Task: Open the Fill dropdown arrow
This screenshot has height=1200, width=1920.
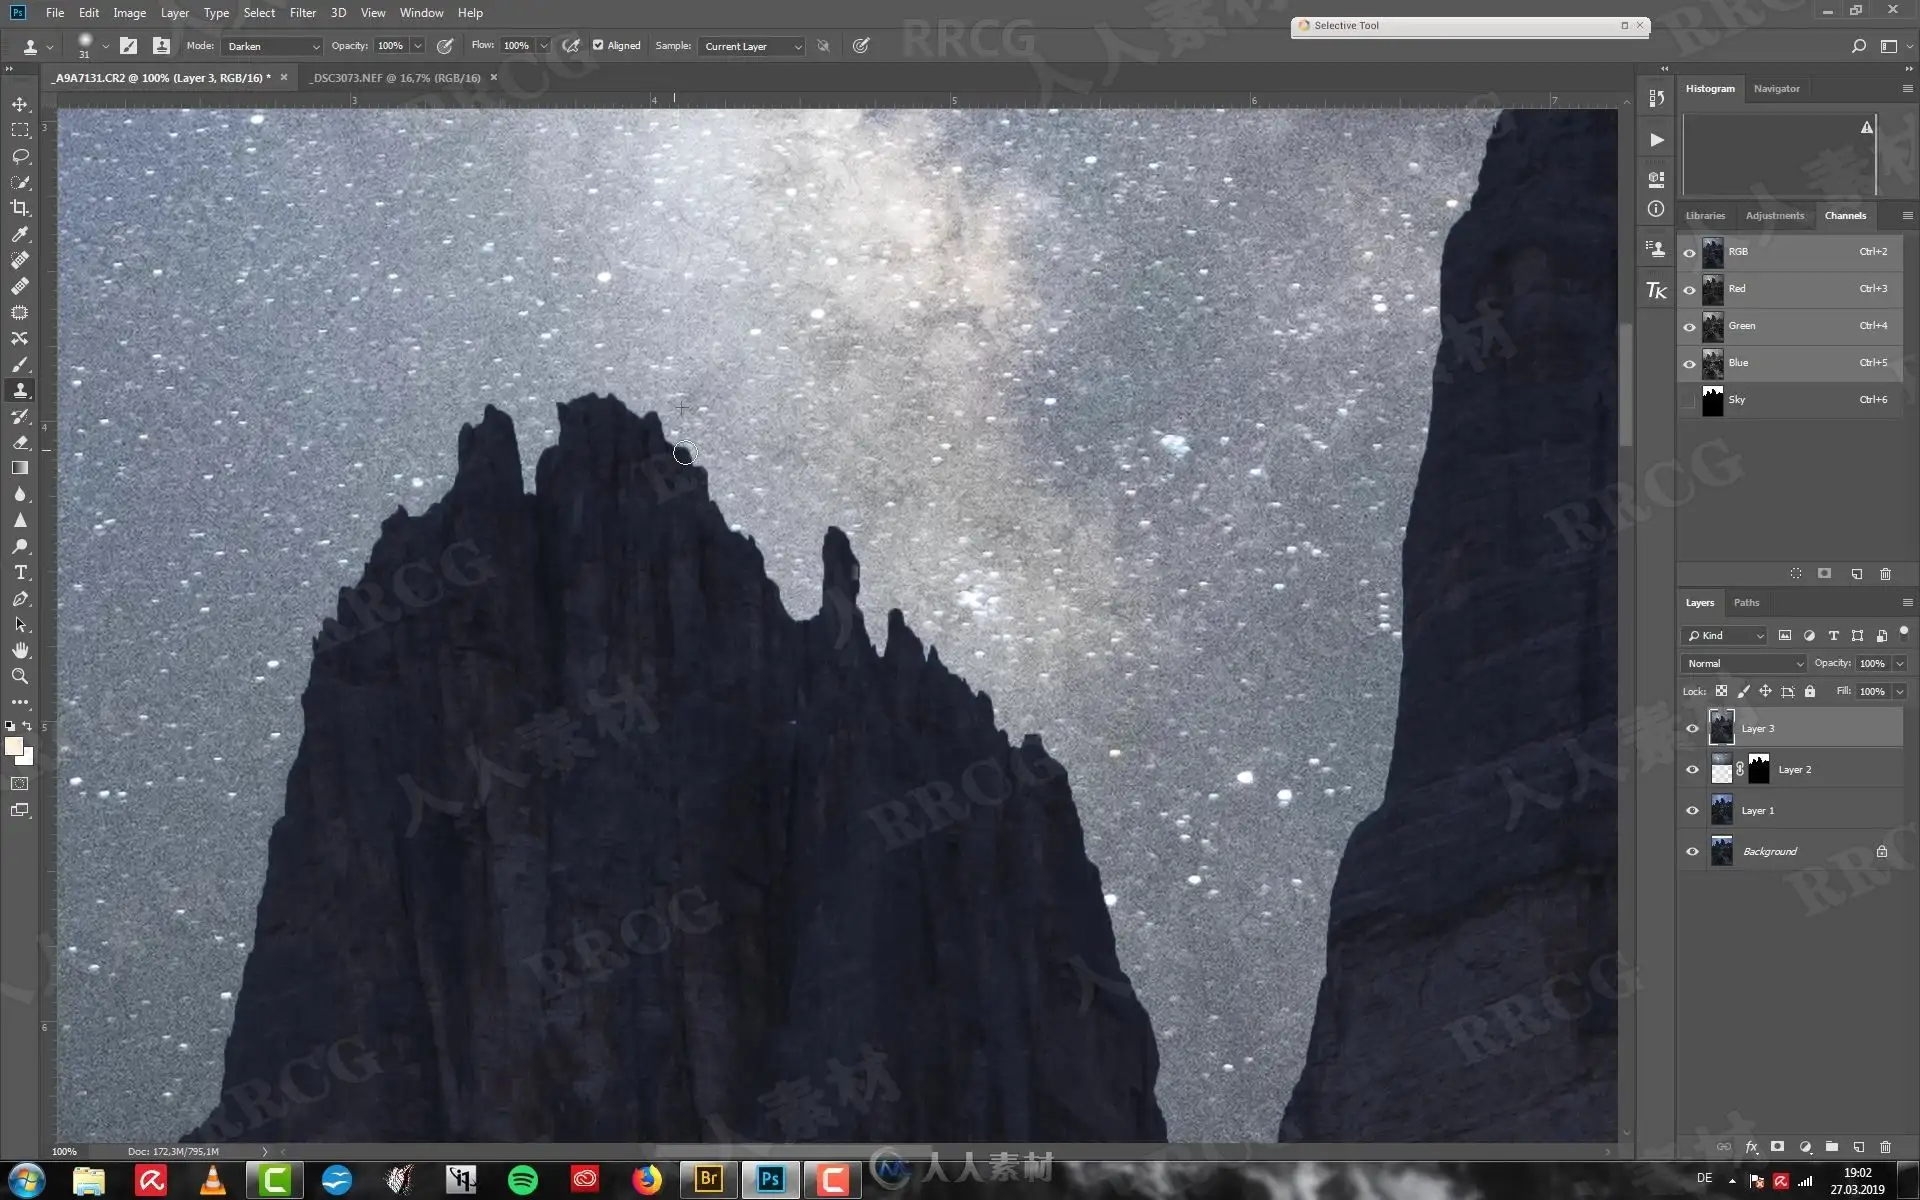Action: [x=1899, y=691]
